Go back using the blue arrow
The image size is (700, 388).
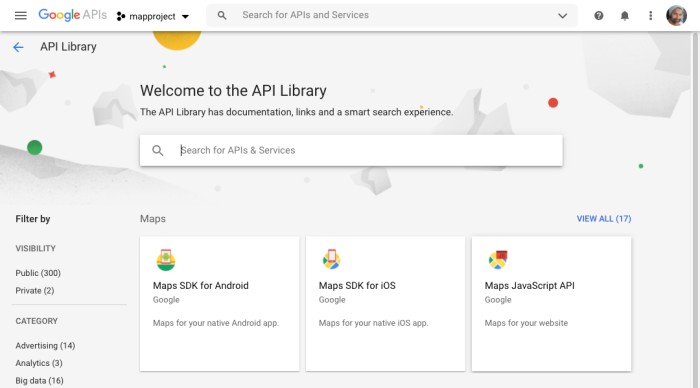18,47
